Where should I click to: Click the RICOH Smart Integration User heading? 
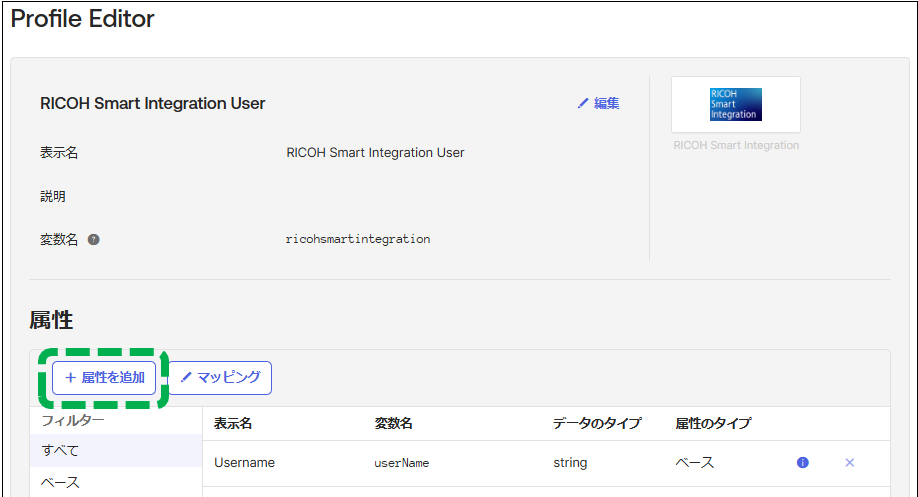152,104
